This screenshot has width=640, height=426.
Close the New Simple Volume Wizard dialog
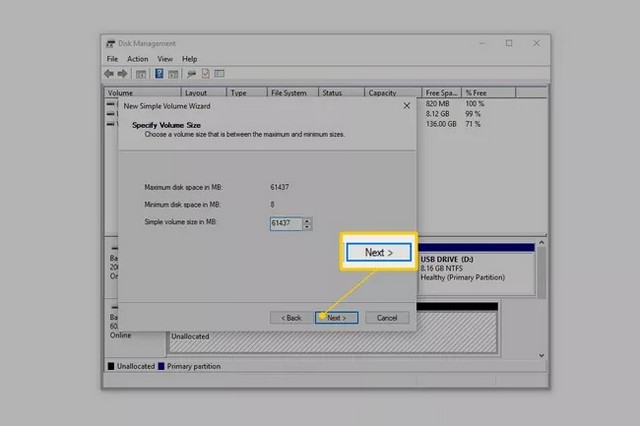point(405,105)
